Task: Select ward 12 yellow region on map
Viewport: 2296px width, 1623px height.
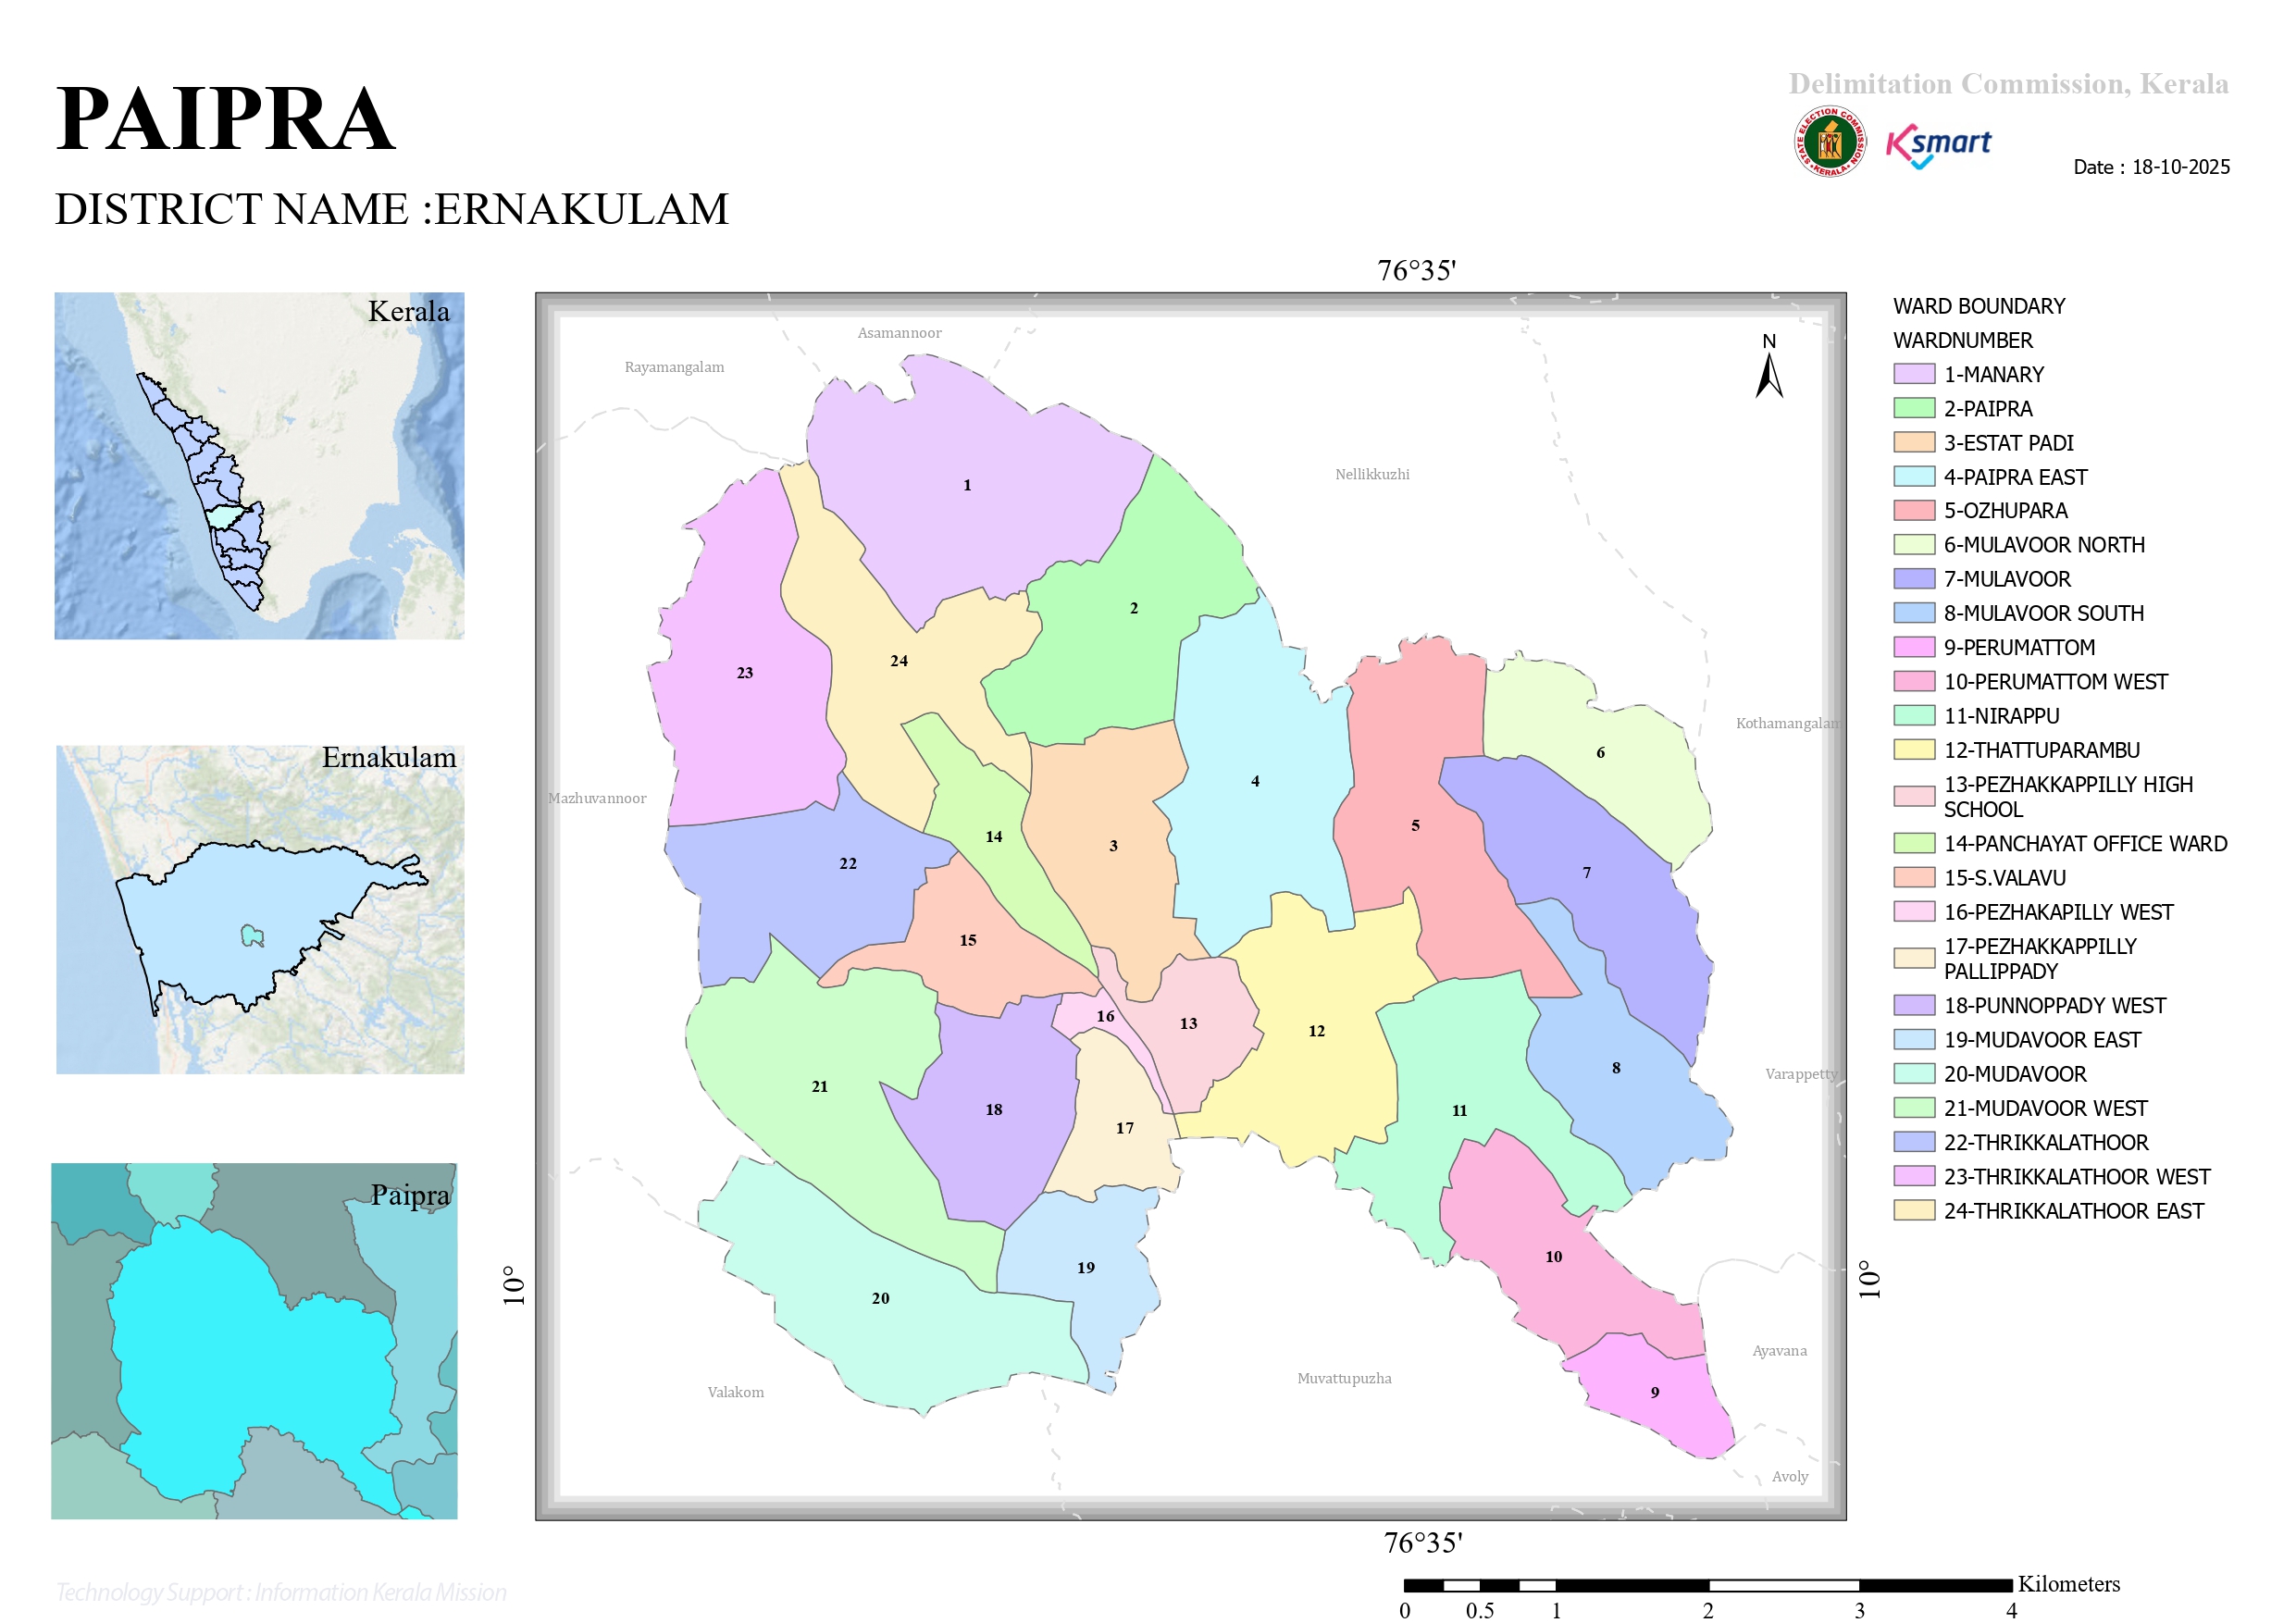Action: tap(1316, 1031)
